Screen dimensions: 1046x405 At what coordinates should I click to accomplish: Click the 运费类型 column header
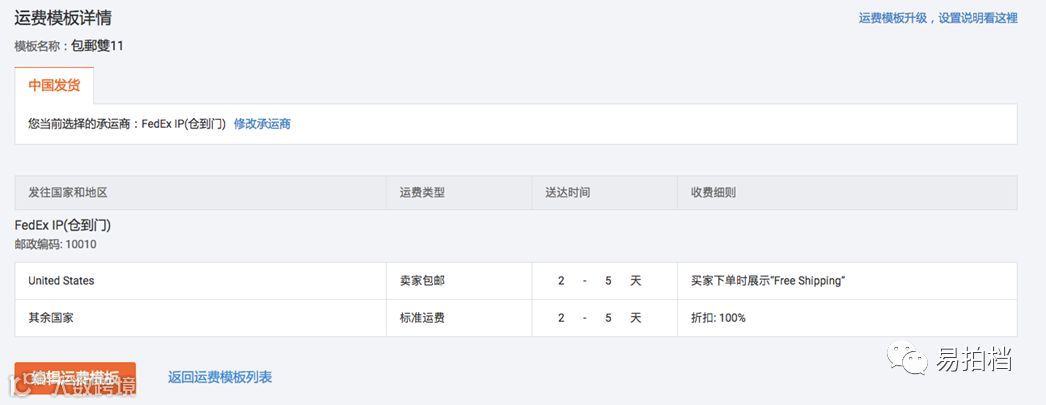[422, 192]
